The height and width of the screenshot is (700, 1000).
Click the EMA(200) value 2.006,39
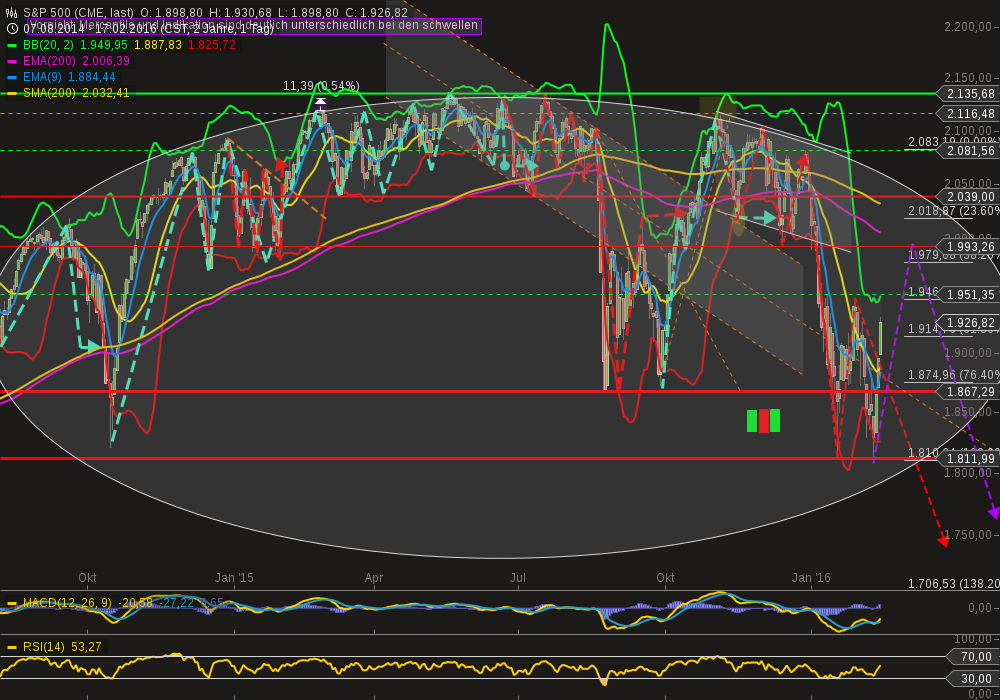coord(106,61)
